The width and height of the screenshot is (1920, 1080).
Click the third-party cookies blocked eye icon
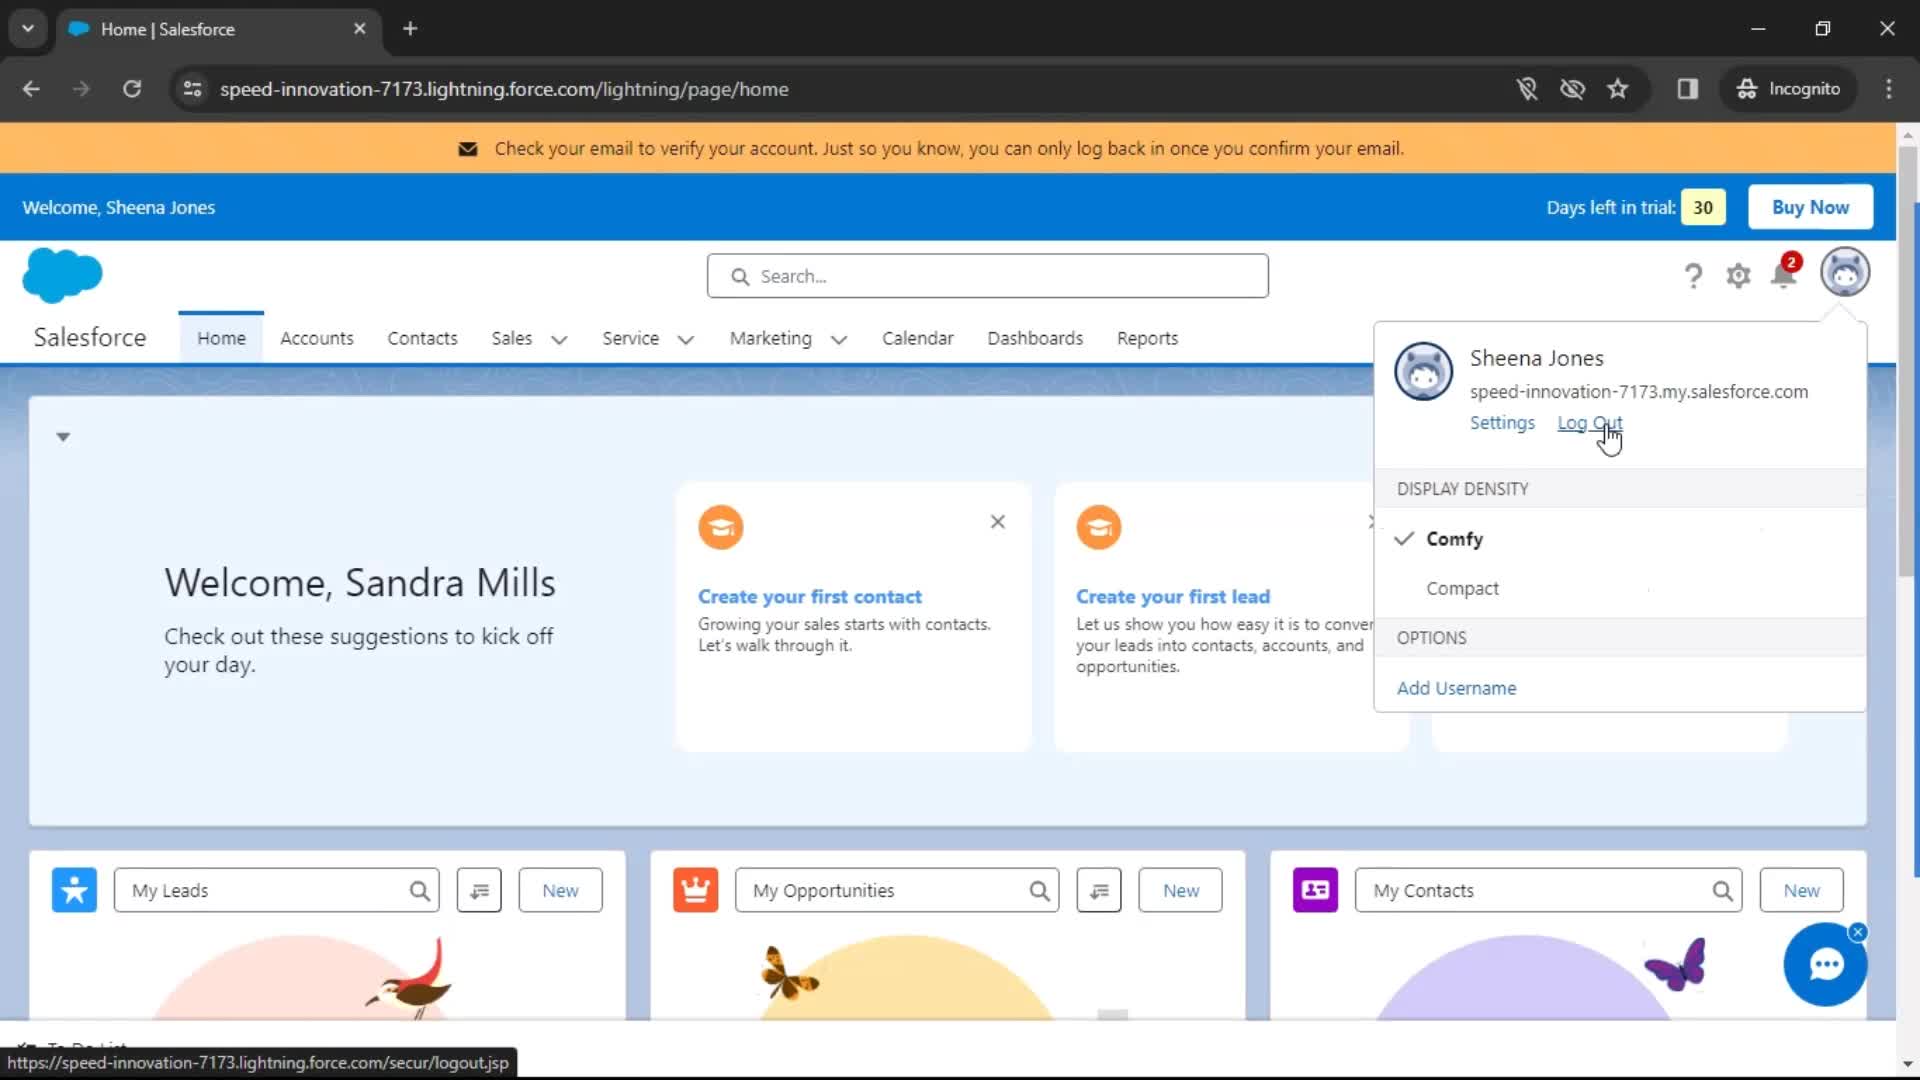tap(1572, 89)
